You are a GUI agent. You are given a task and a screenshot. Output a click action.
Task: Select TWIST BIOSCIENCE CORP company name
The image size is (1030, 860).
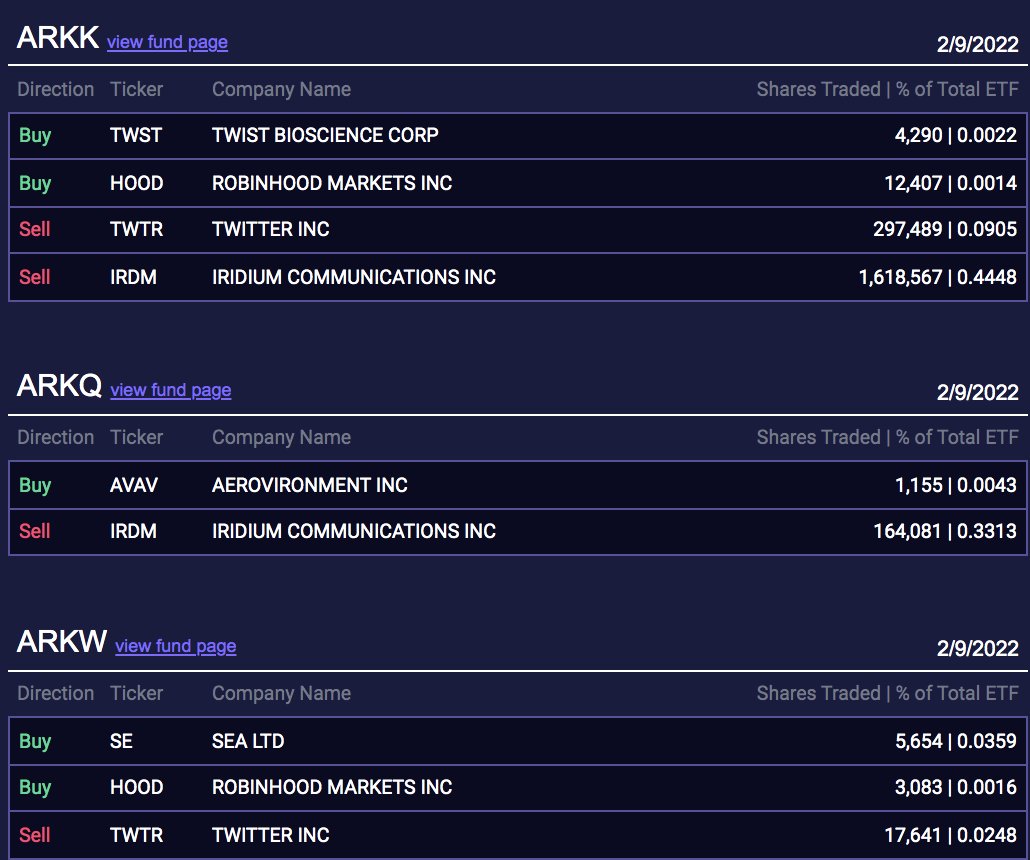click(325, 135)
